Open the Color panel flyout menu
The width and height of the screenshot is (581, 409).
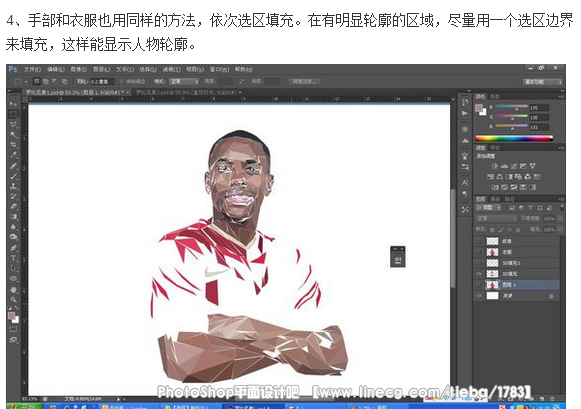click(561, 96)
